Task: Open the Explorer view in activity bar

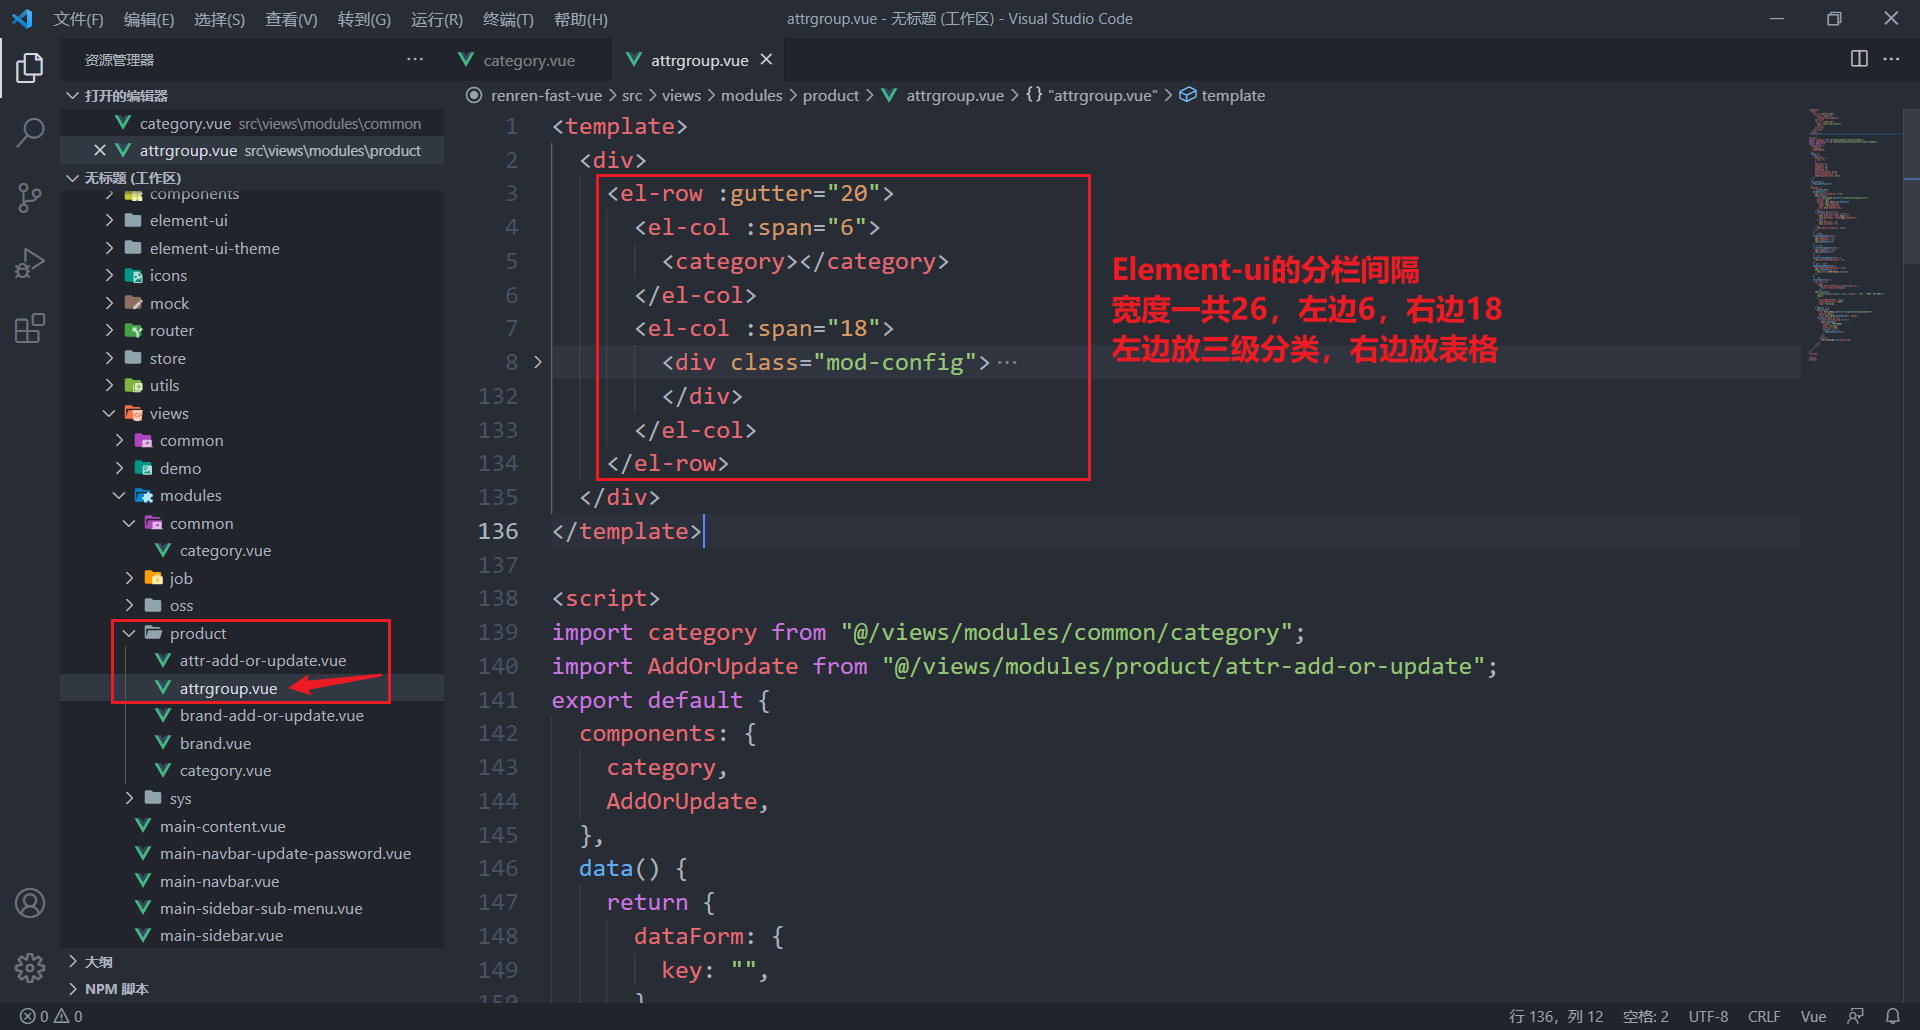Action: (x=30, y=68)
